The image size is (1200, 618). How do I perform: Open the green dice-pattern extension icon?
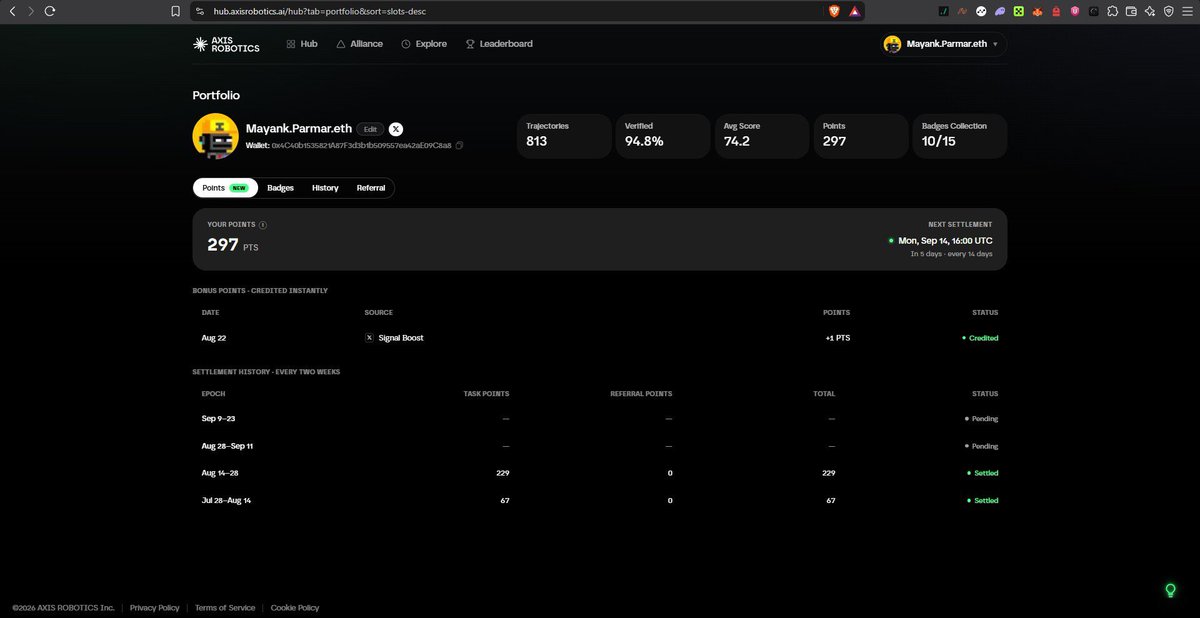1018,11
